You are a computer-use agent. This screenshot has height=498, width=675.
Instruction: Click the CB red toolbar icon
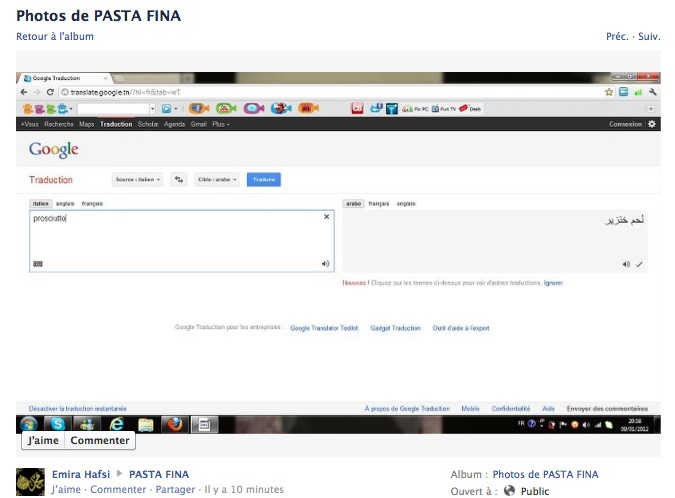pyautogui.click(x=357, y=108)
